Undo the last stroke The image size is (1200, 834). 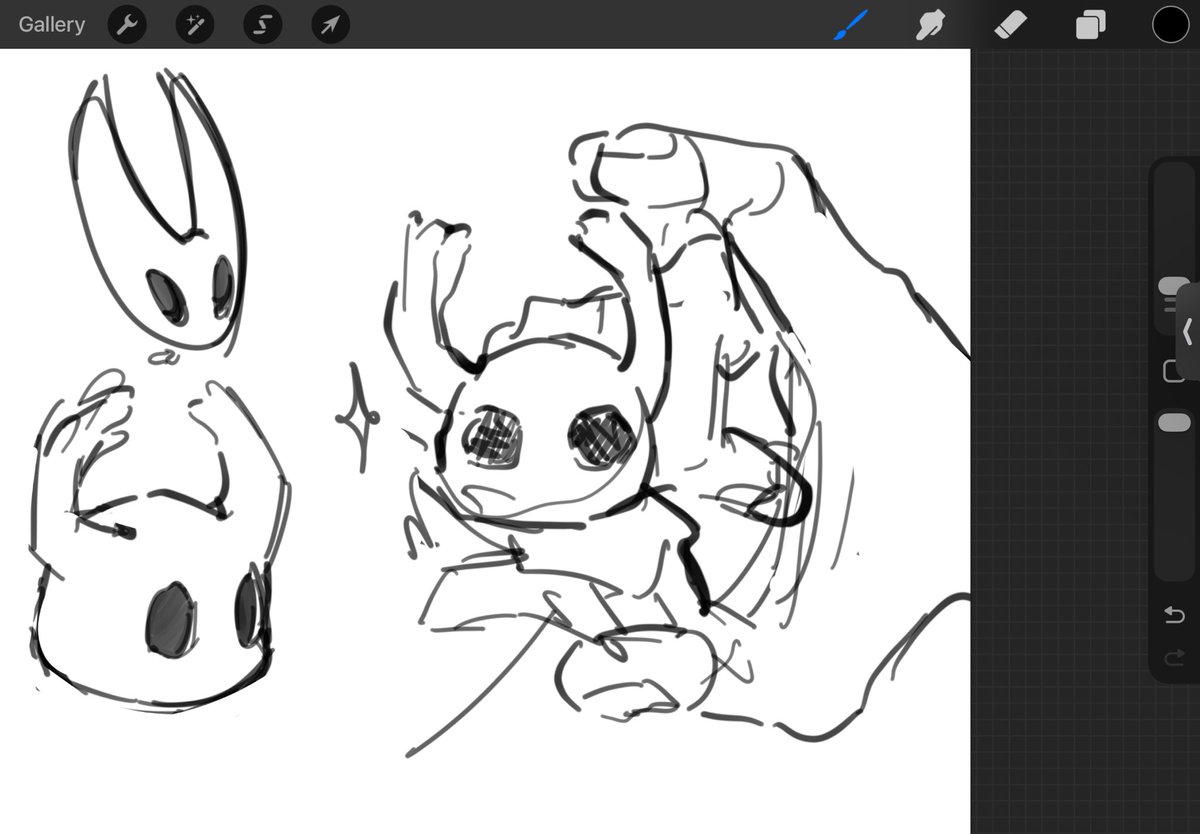click(x=1174, y=616)
